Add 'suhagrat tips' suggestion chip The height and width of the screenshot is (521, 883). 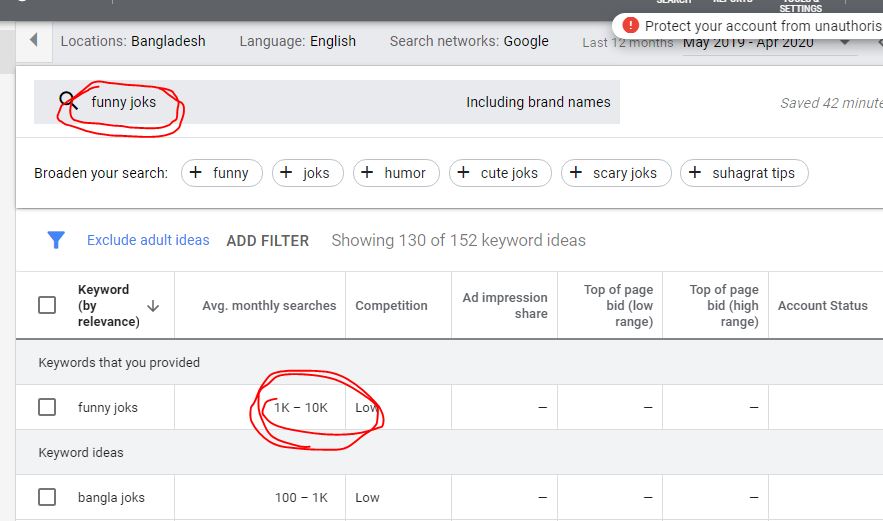click(x=744, y=173)
